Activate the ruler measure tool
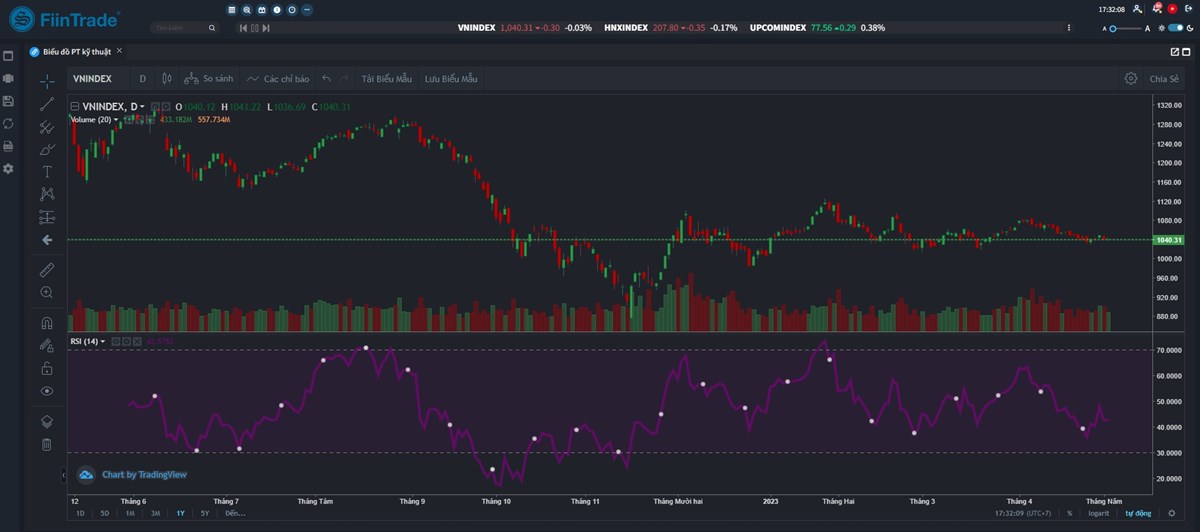 coord(47,270)
